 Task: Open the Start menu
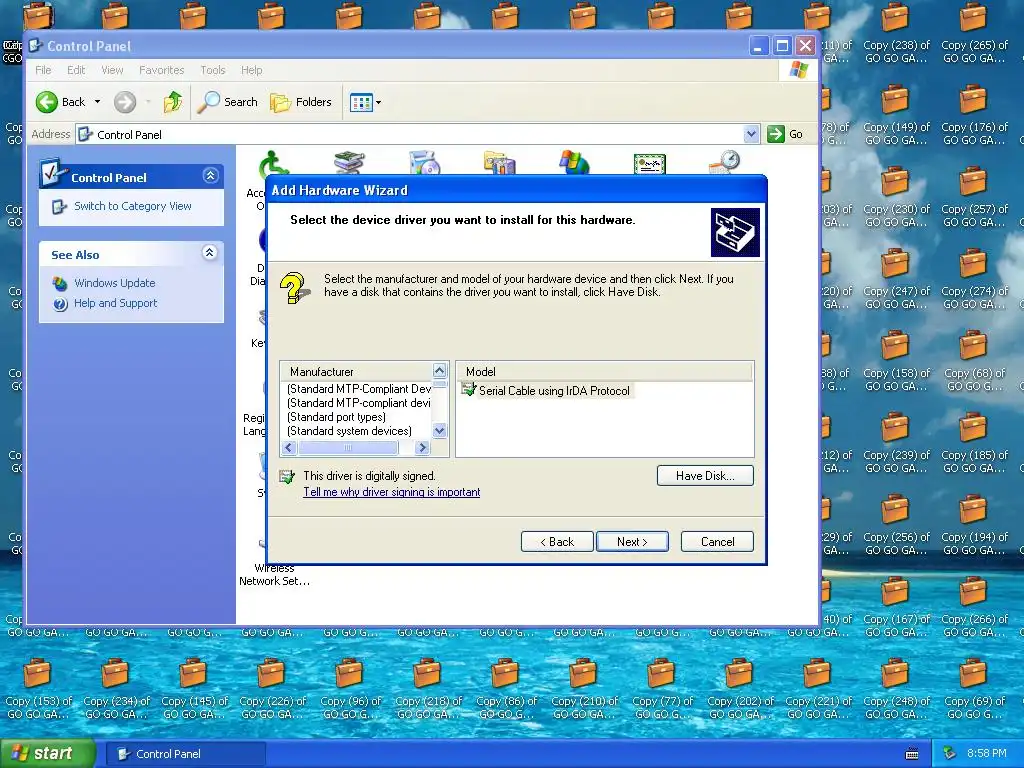click(x=46, y=754)
